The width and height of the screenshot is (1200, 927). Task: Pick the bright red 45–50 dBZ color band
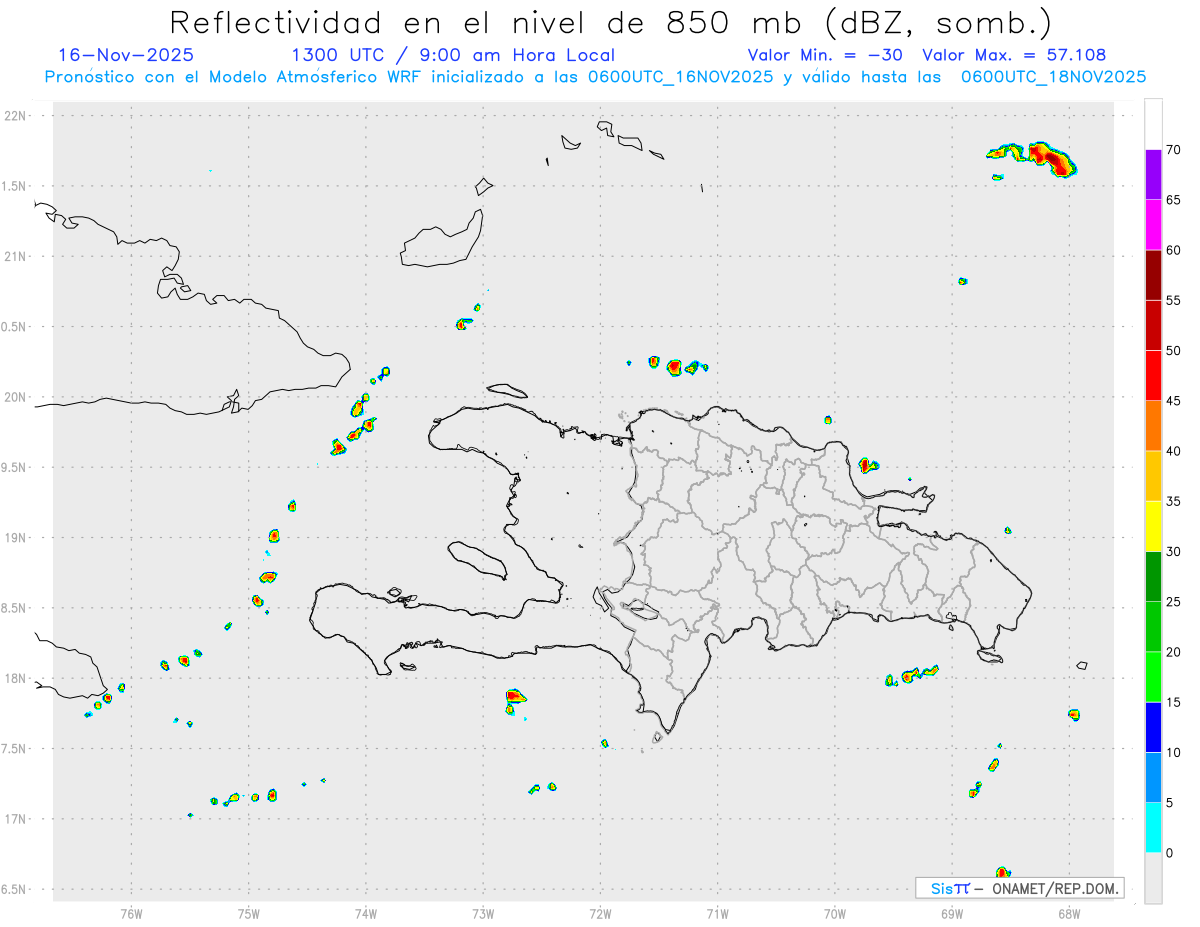pyautogui.click(x=1153, y=376)
